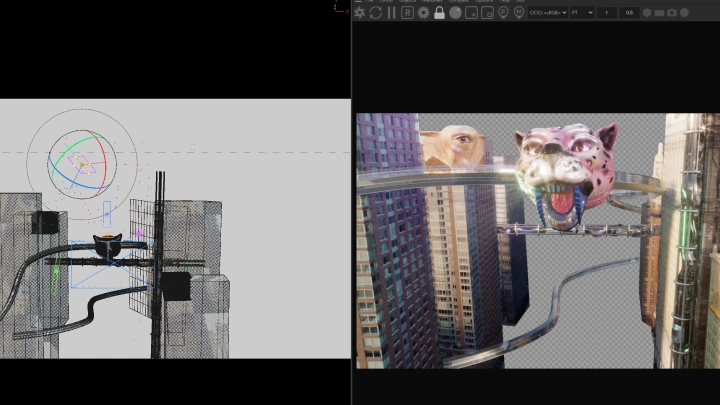This screenshot has height=405, width=720.
Task: Select the film region tool
Action: tap(487, 13)
